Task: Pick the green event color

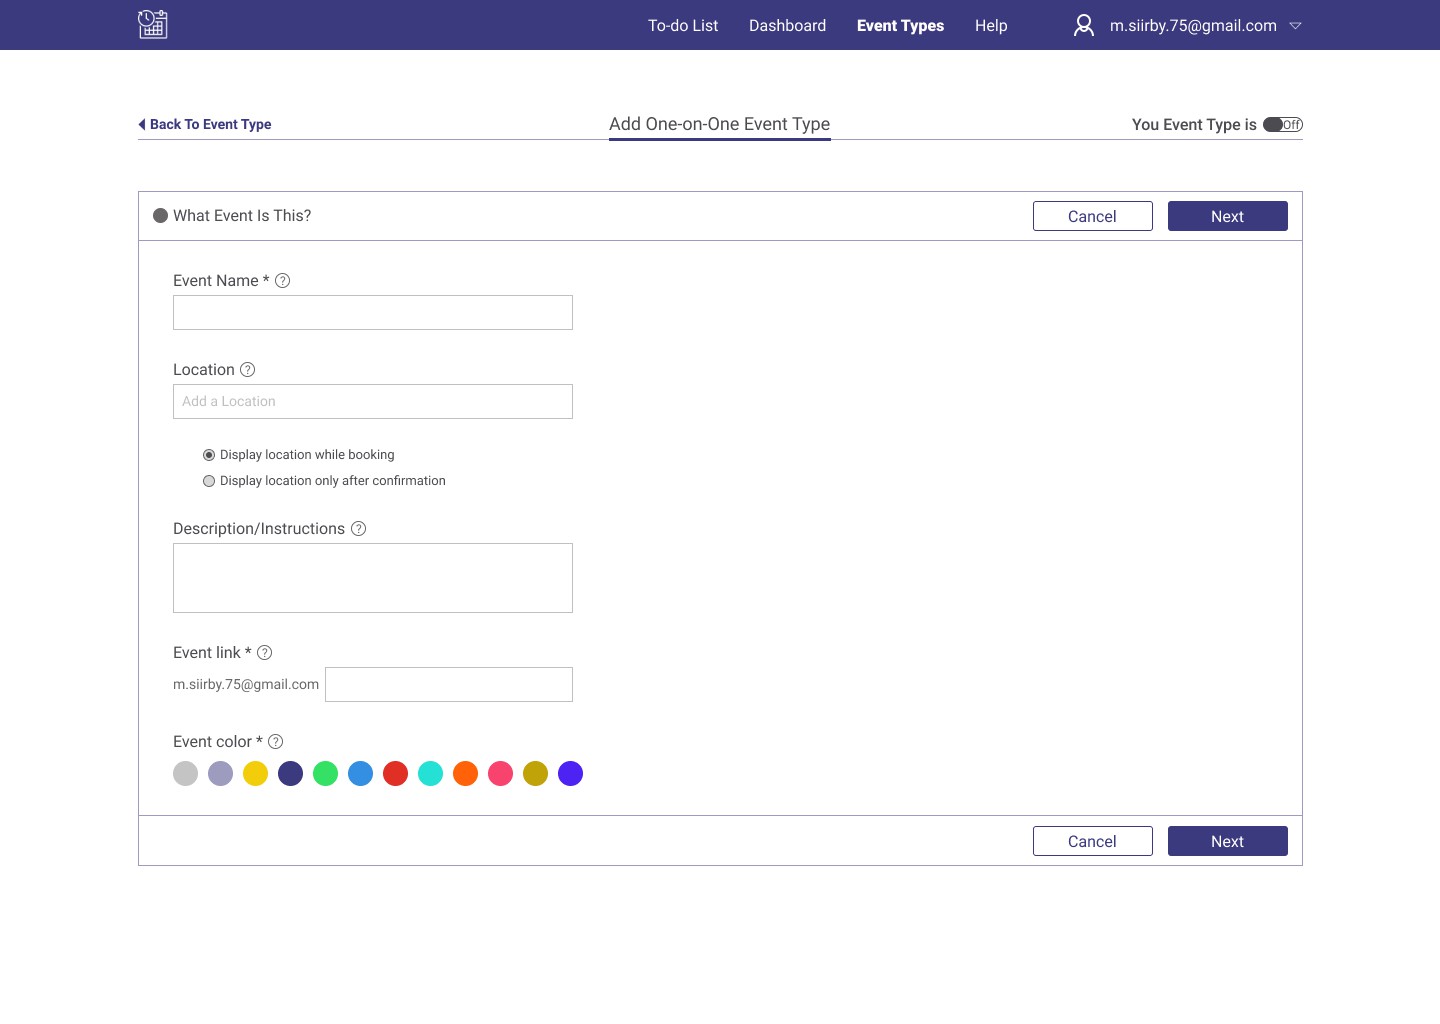Action: click(x=326, y=773)
